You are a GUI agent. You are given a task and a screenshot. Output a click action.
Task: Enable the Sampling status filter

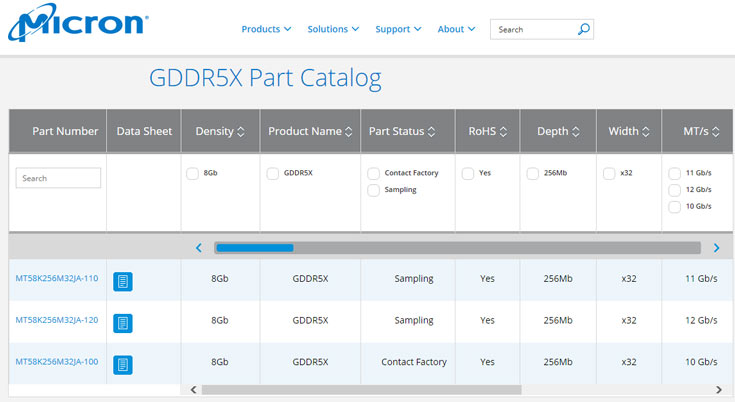point(374,190)
